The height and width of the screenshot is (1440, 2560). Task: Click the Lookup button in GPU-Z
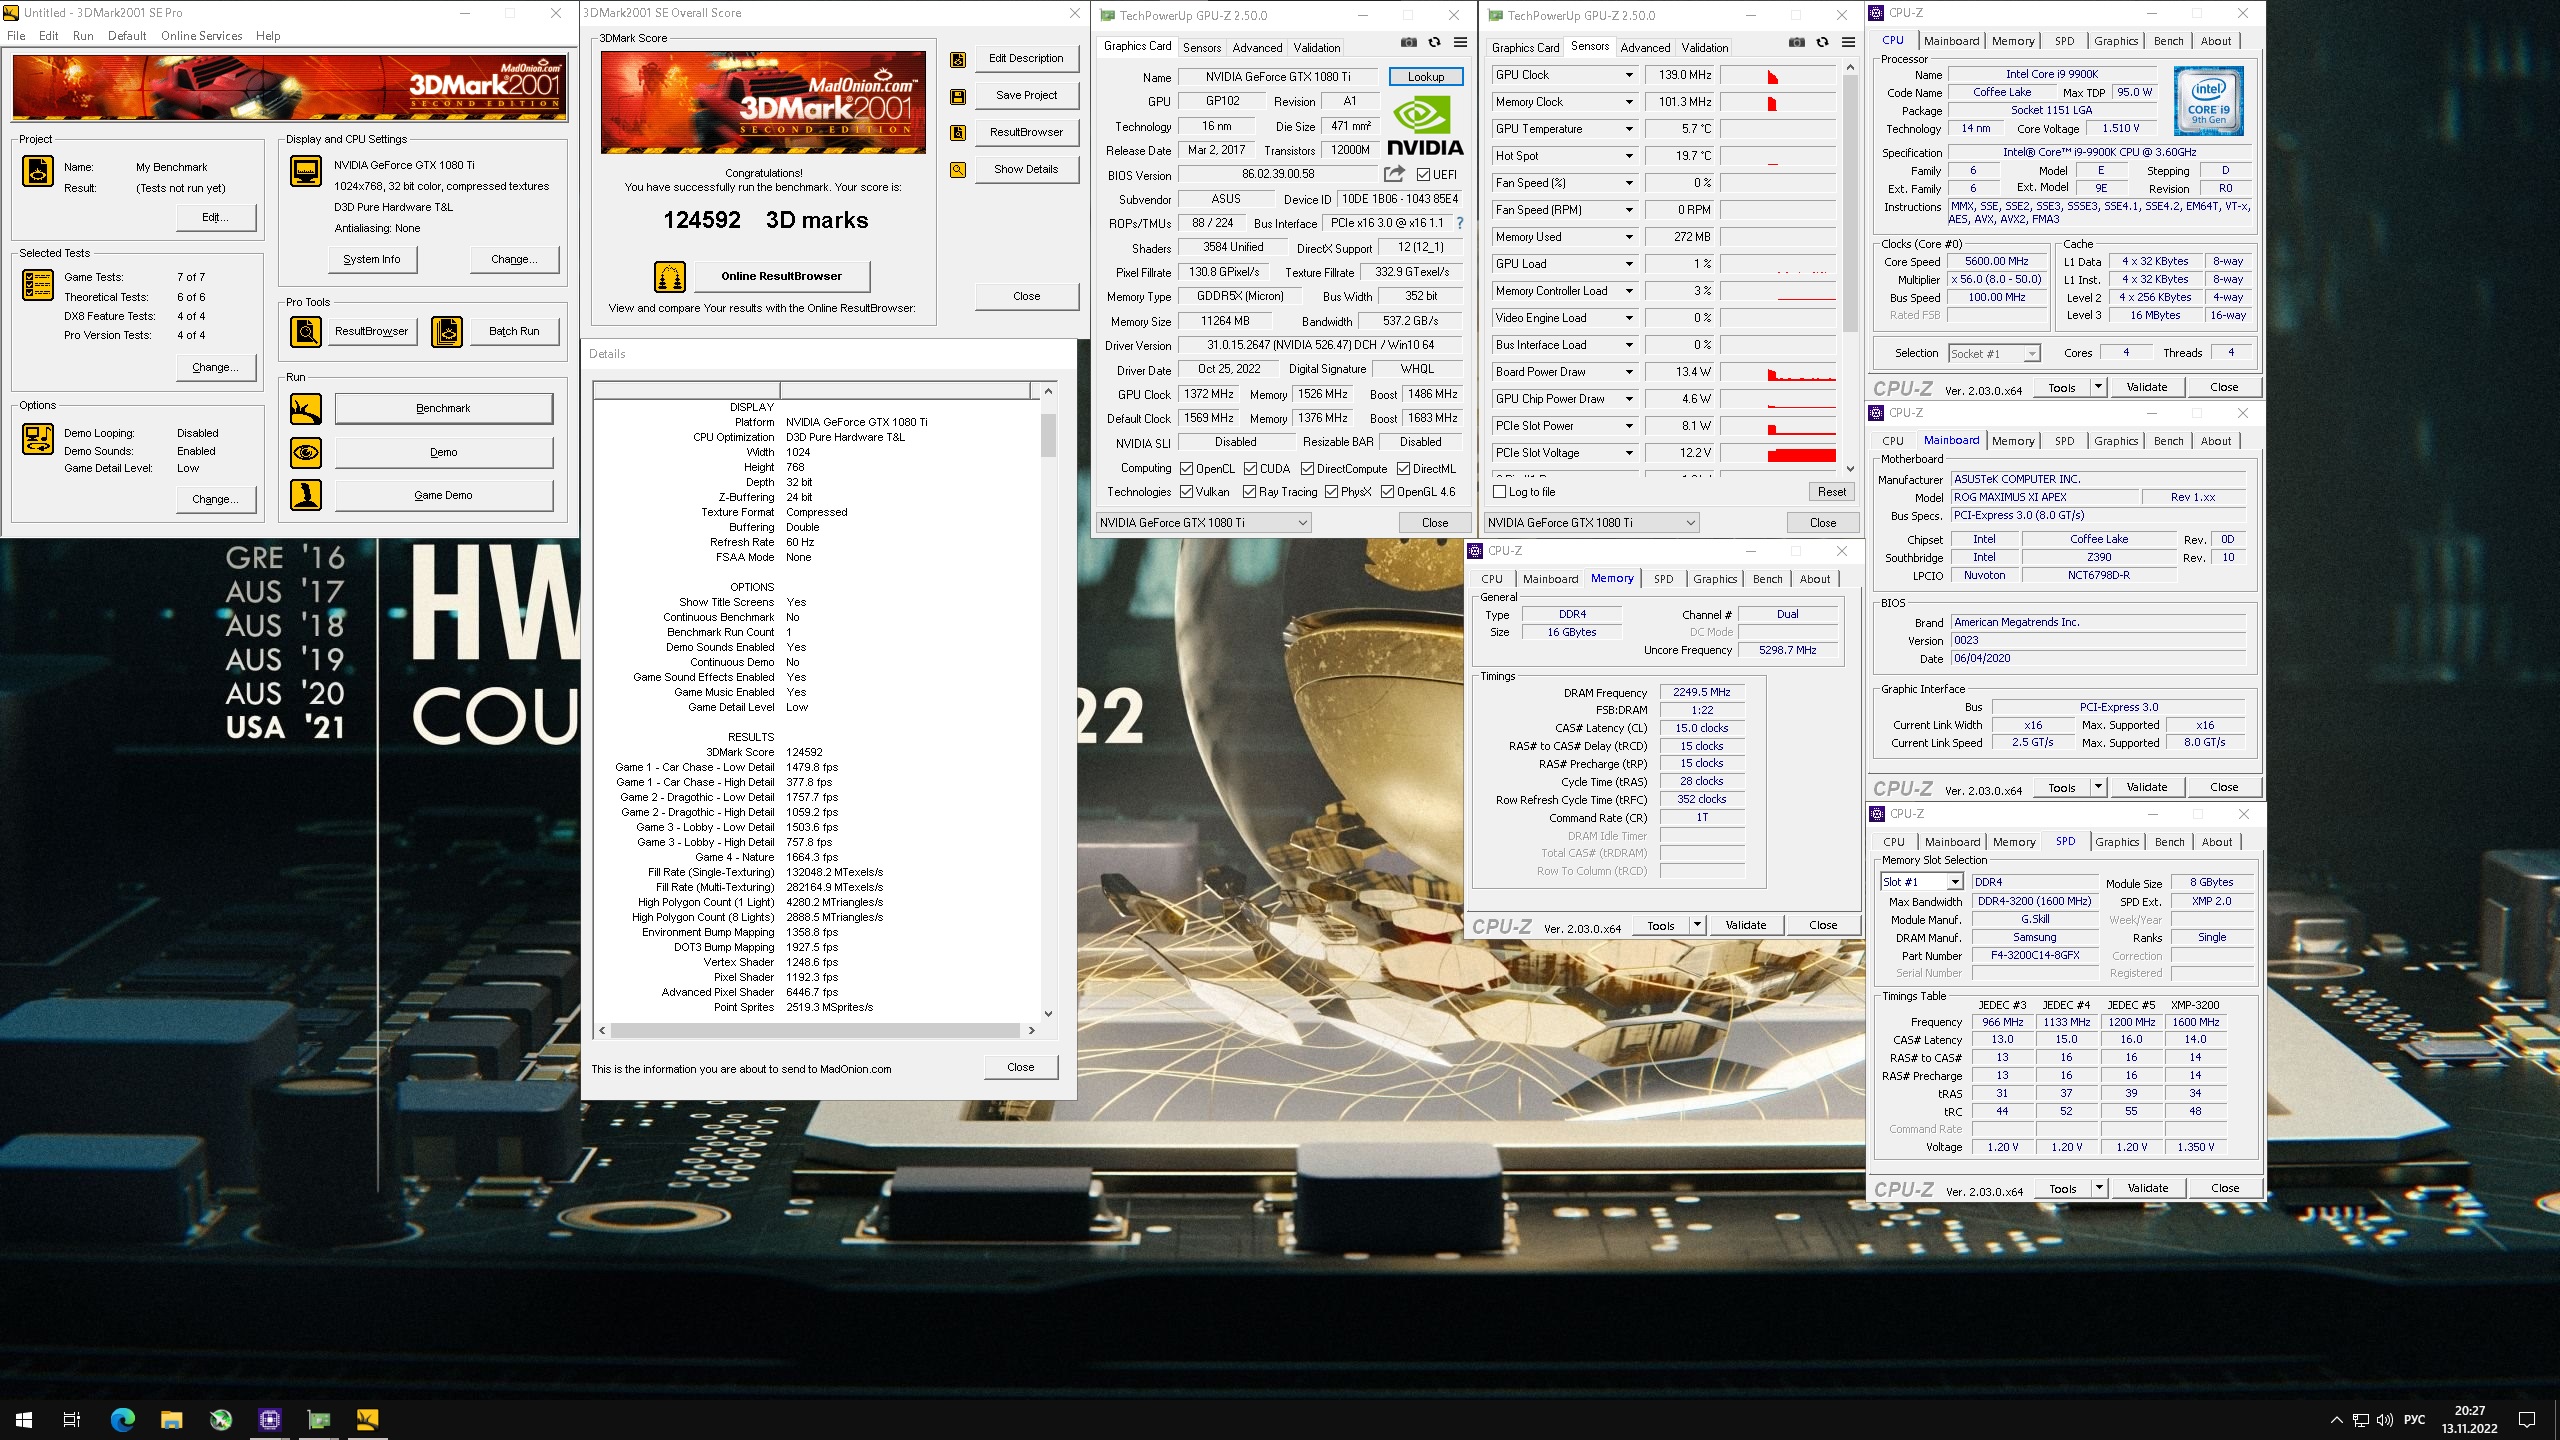point(1425,77)
